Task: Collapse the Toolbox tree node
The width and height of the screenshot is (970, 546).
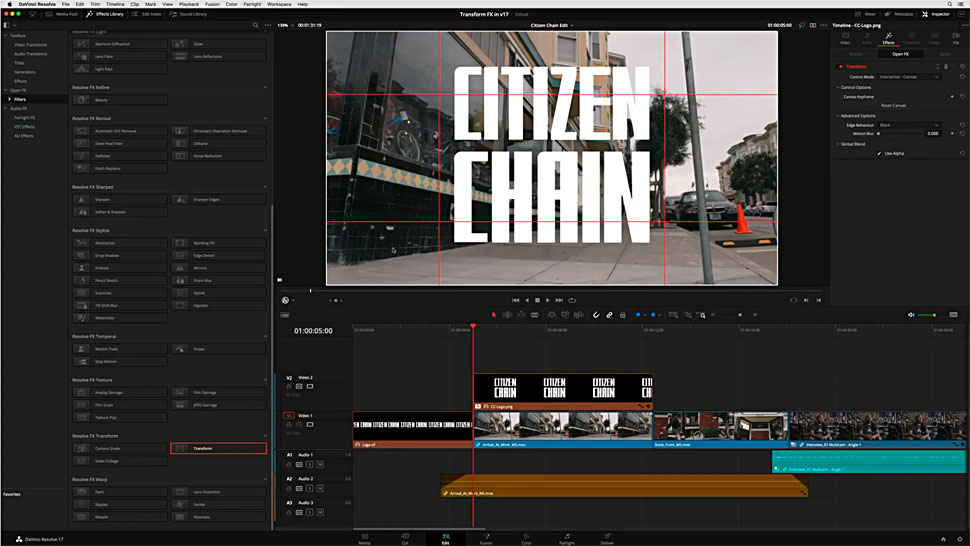Action: point(6,36)
